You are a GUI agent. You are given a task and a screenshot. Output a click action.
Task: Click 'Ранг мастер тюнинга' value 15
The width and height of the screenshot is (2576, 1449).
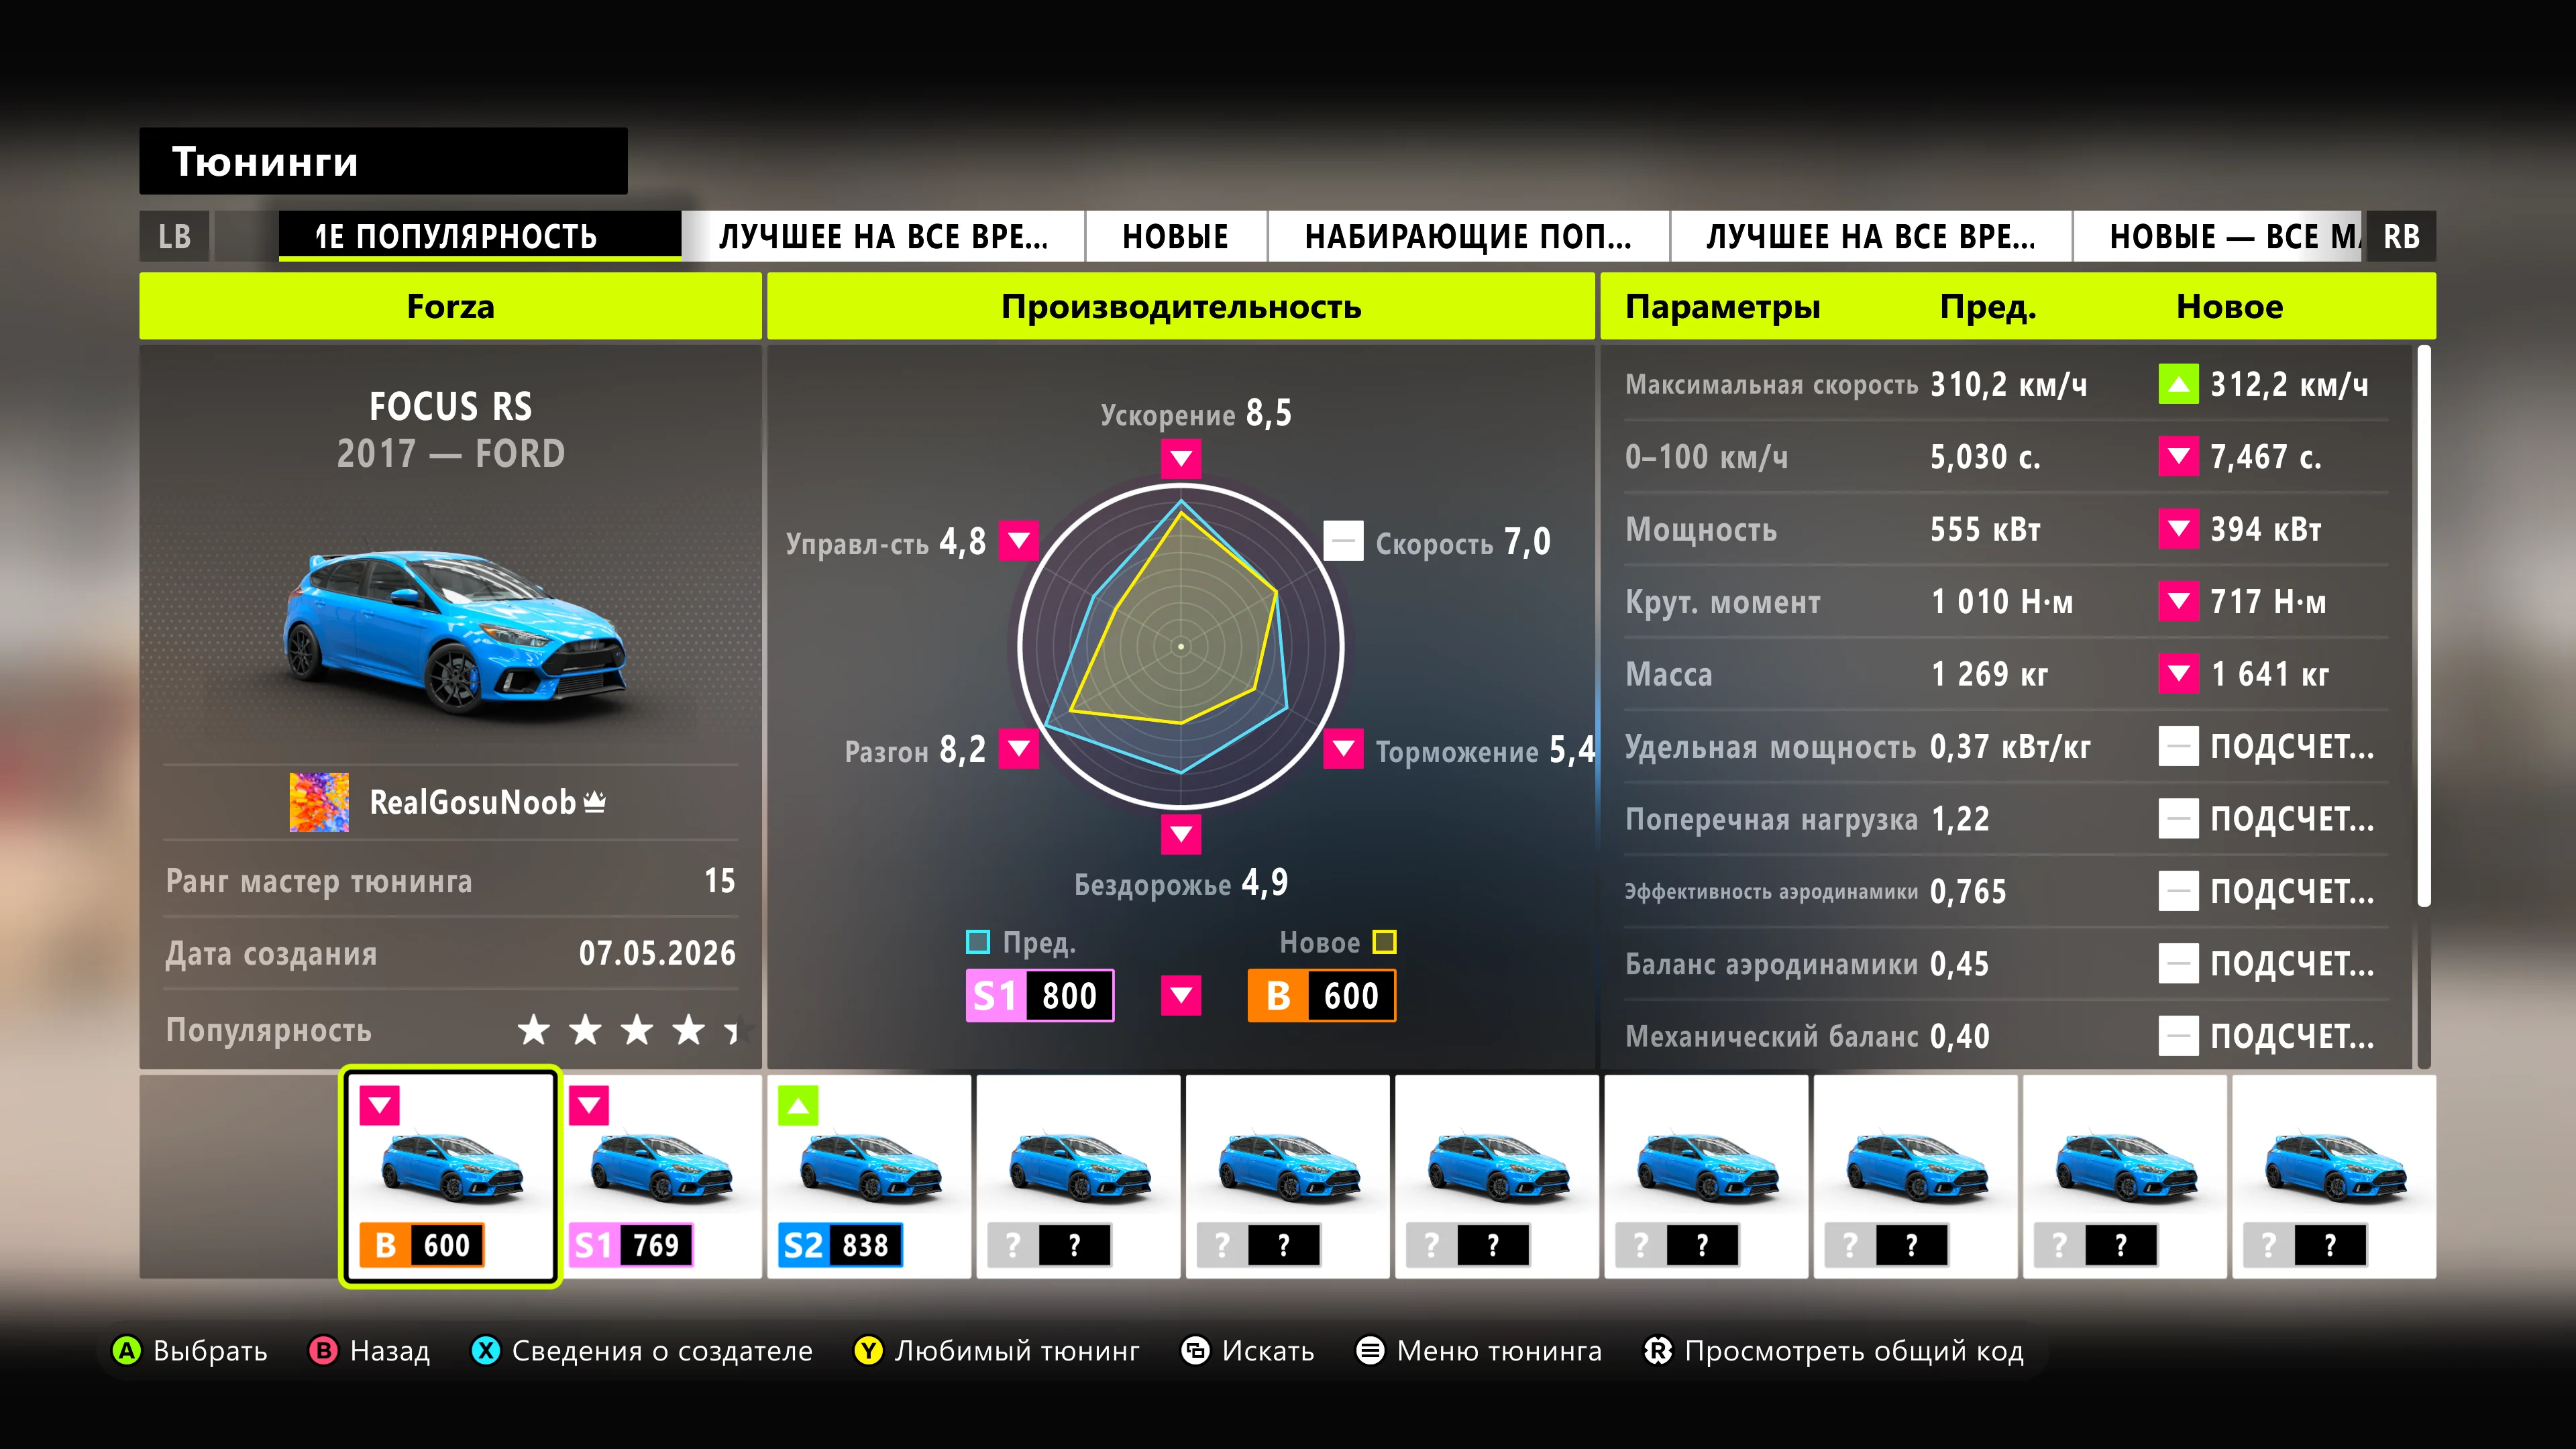720,881
